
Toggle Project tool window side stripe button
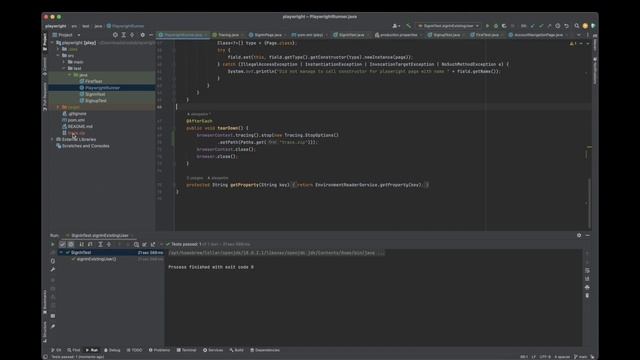click(x=44, y=41)
